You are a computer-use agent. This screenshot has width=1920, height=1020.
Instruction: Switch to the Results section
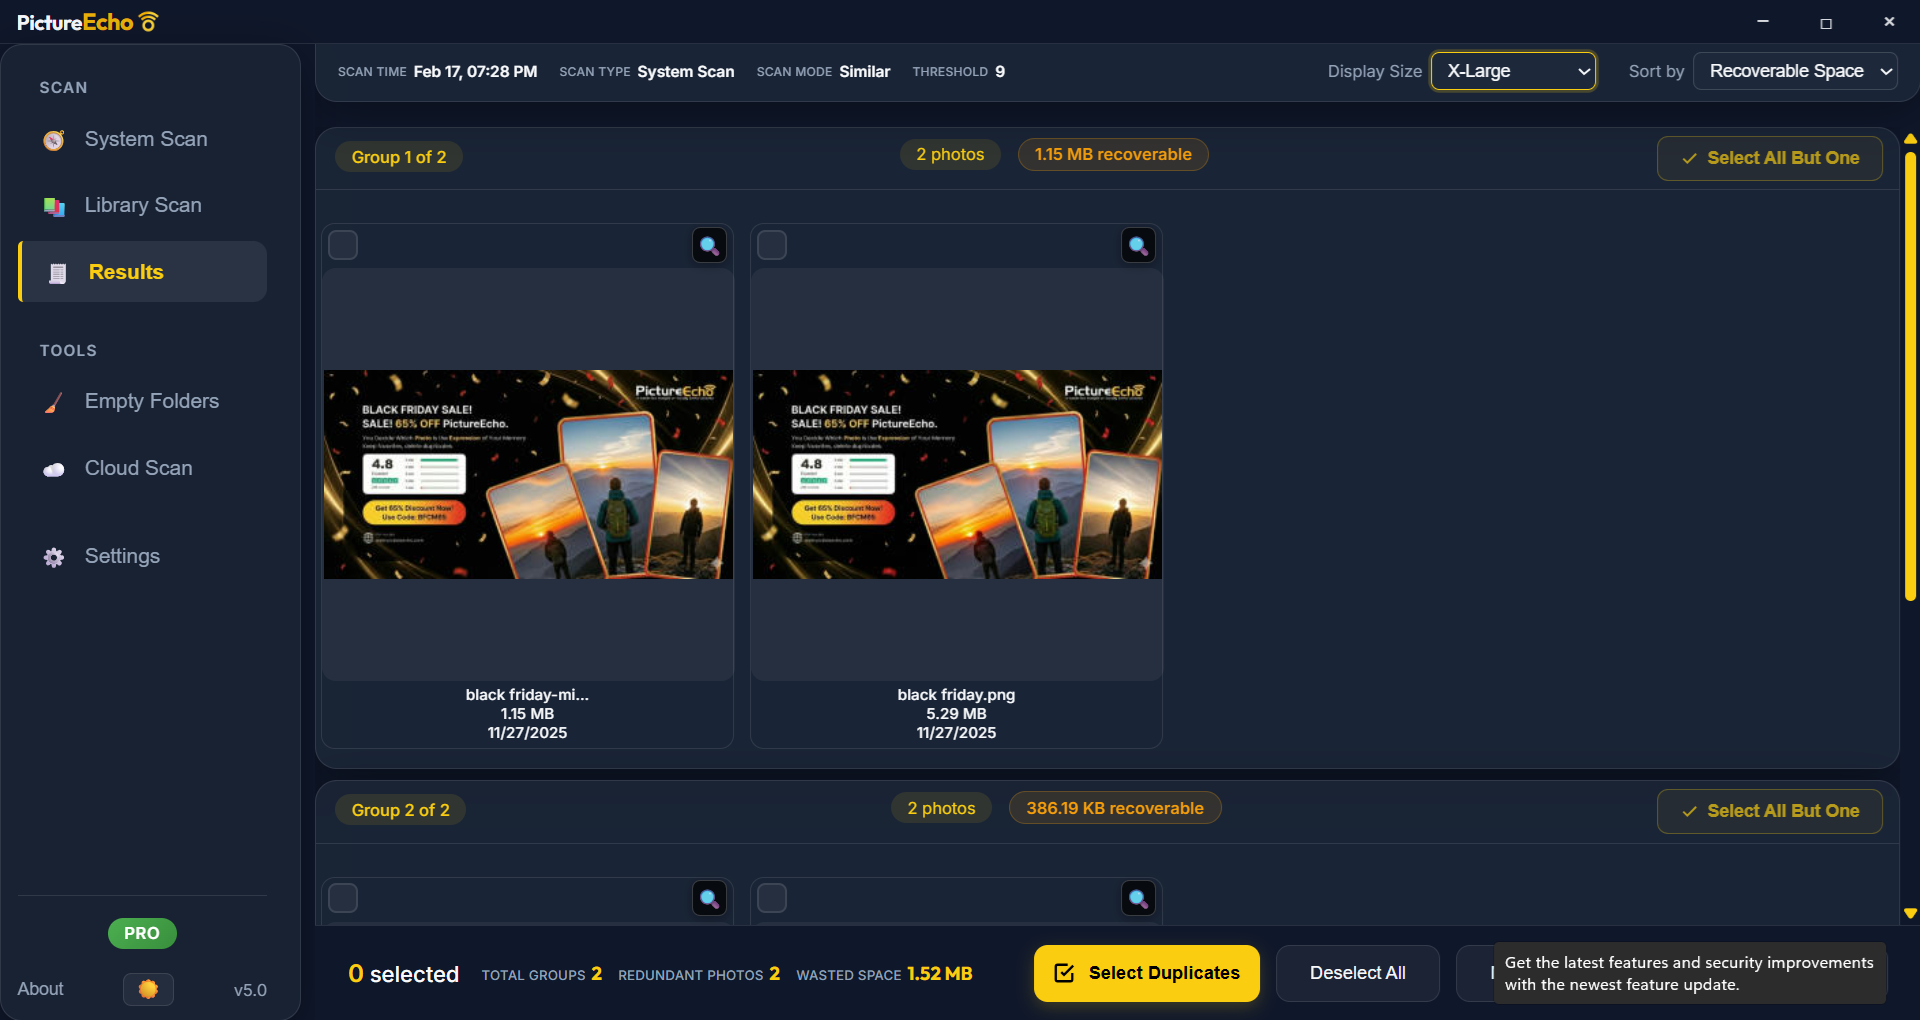point(125,272)
